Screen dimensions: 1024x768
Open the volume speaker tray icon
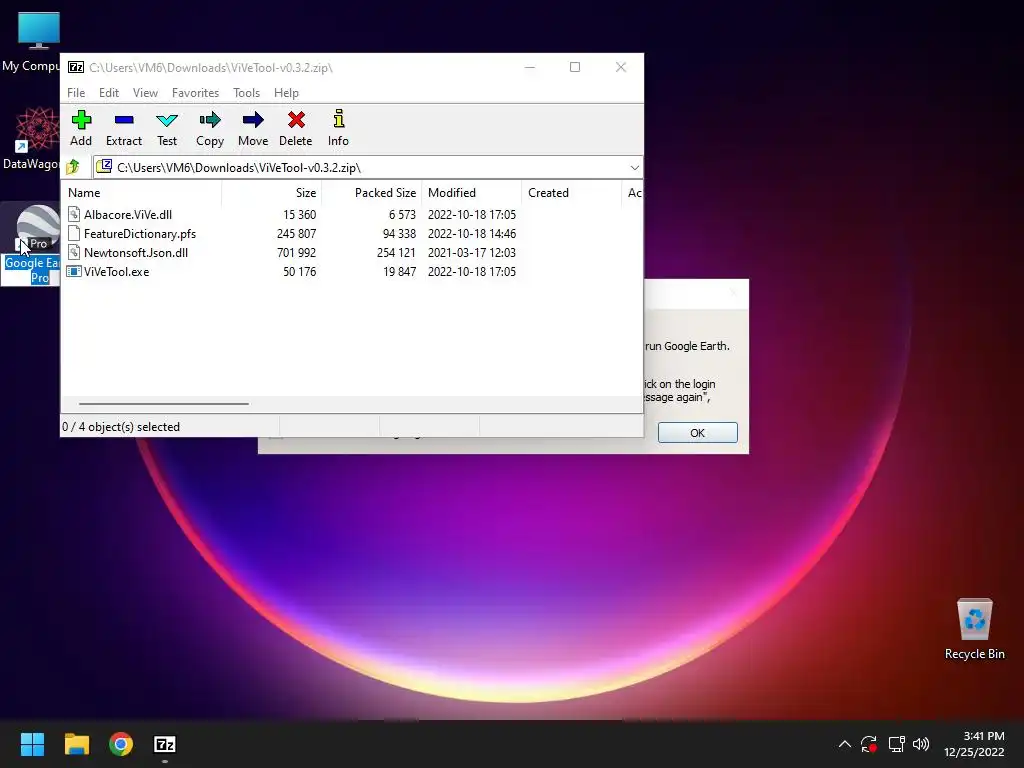[x=921, y=744]
